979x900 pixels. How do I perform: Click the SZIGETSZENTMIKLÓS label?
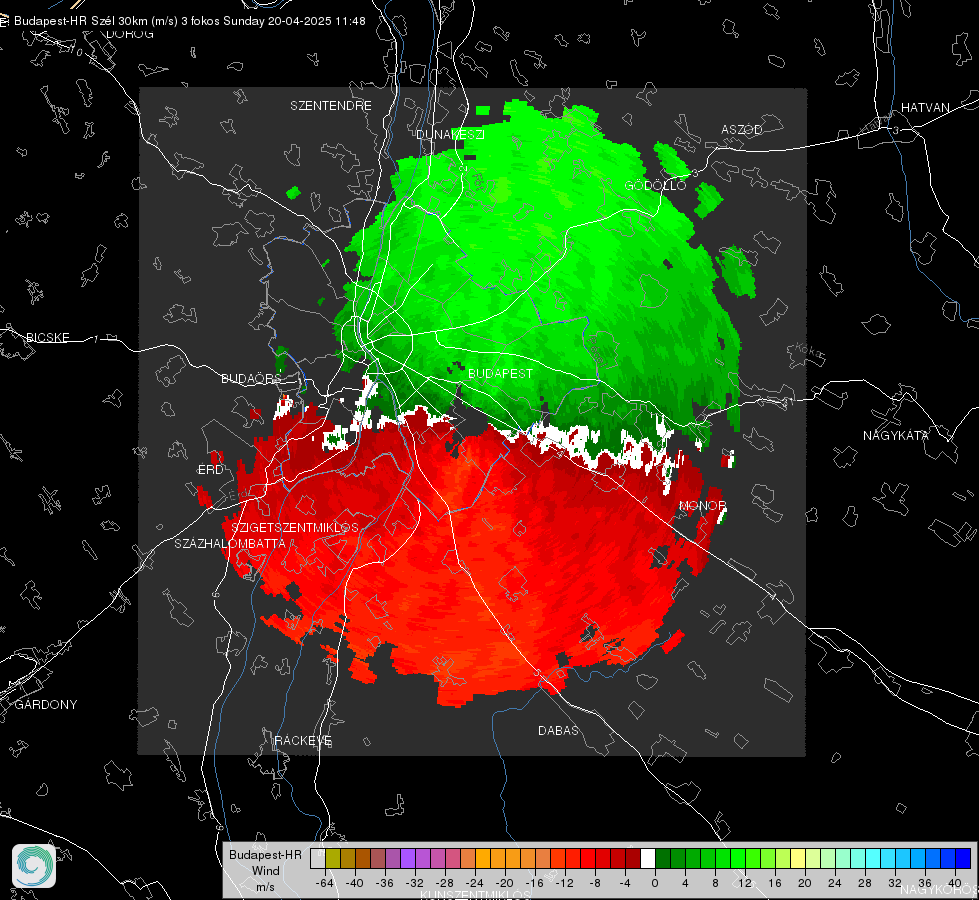295,528
